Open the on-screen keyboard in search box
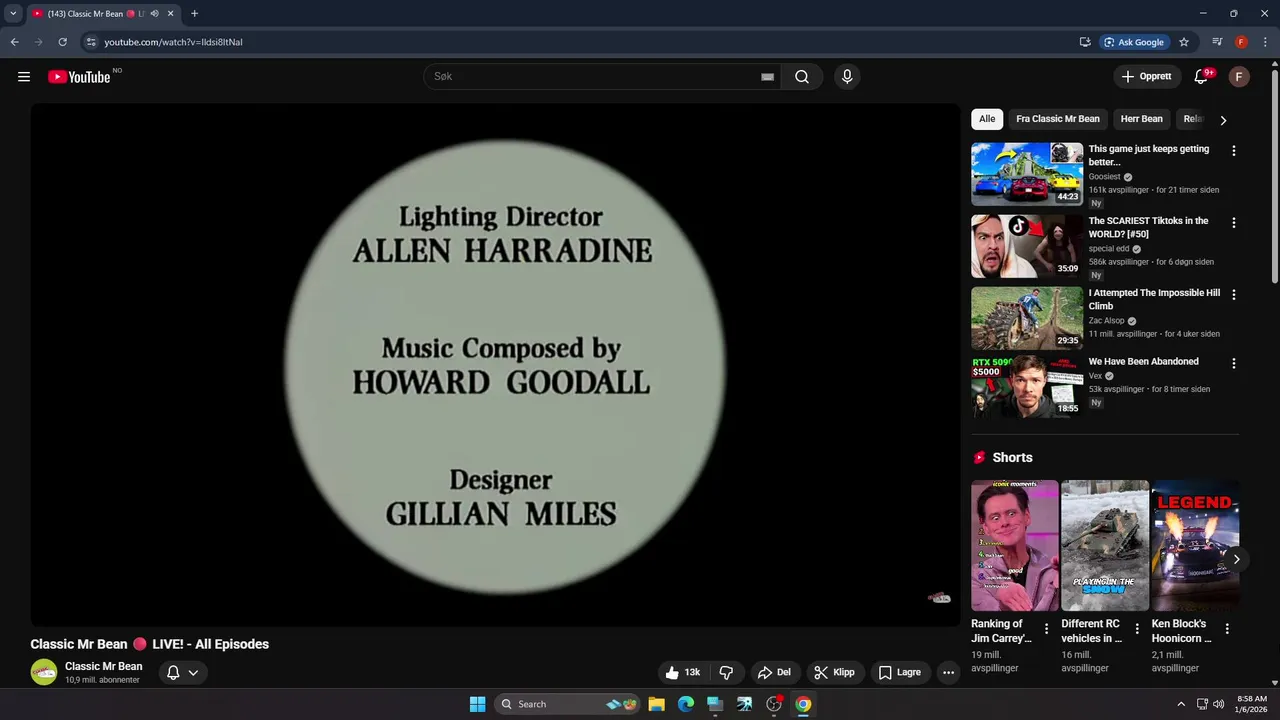 point(768,77)
